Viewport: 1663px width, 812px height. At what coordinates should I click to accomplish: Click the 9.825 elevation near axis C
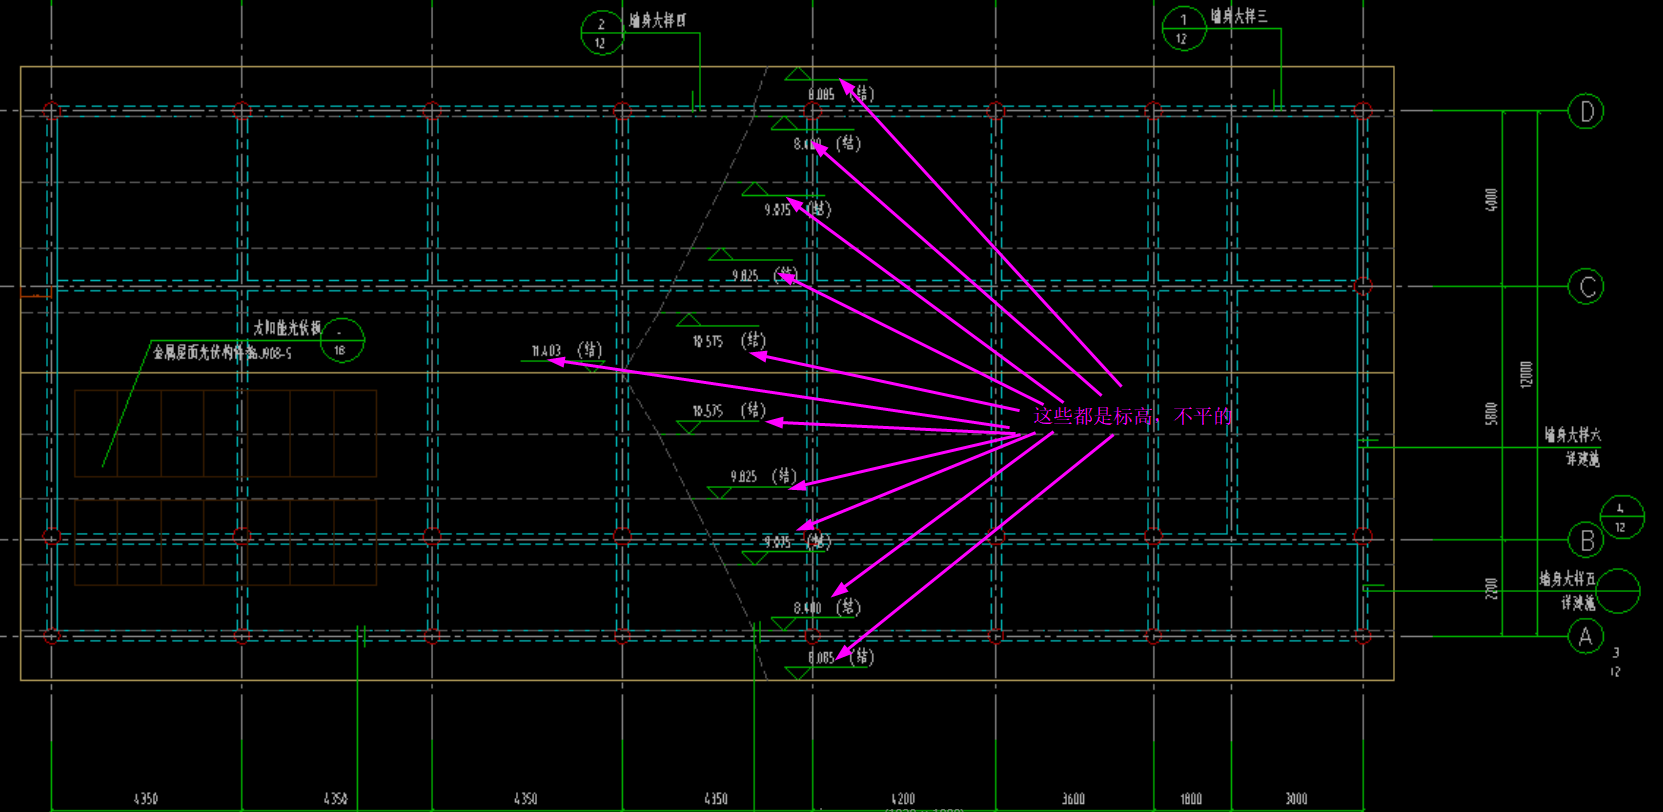744,275
